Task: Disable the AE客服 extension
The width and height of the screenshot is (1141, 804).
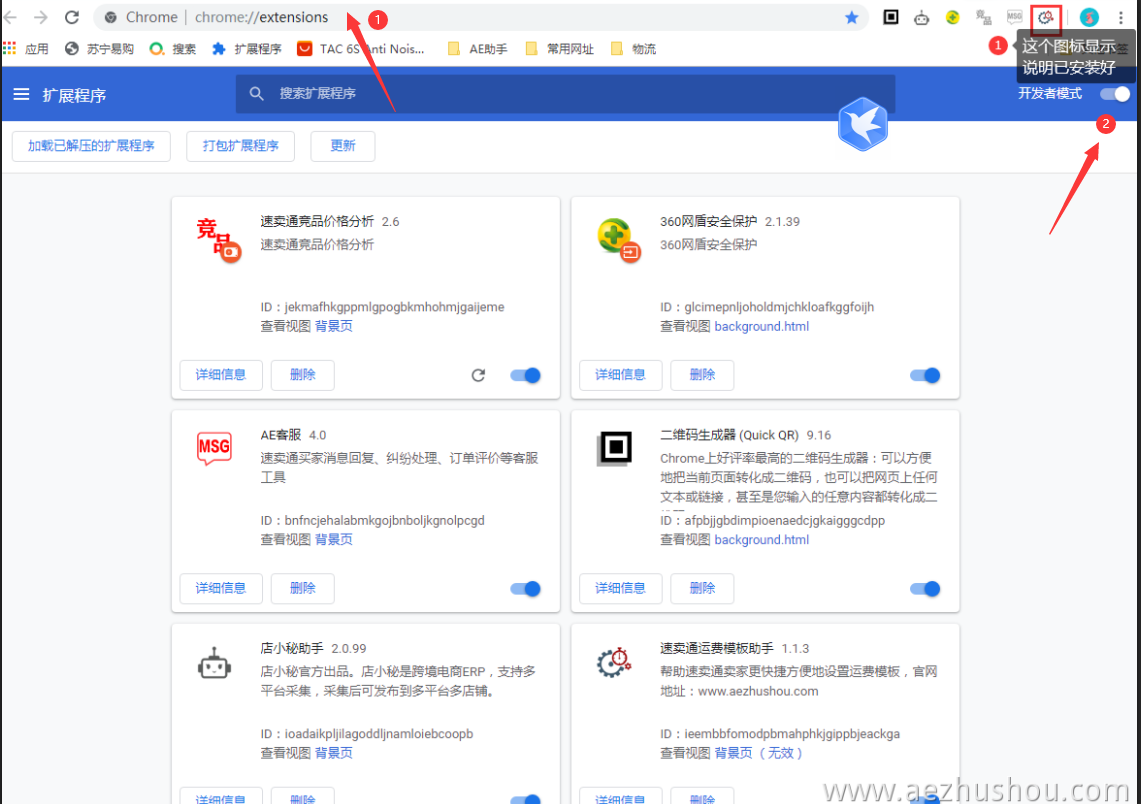Action: point(525,589)
